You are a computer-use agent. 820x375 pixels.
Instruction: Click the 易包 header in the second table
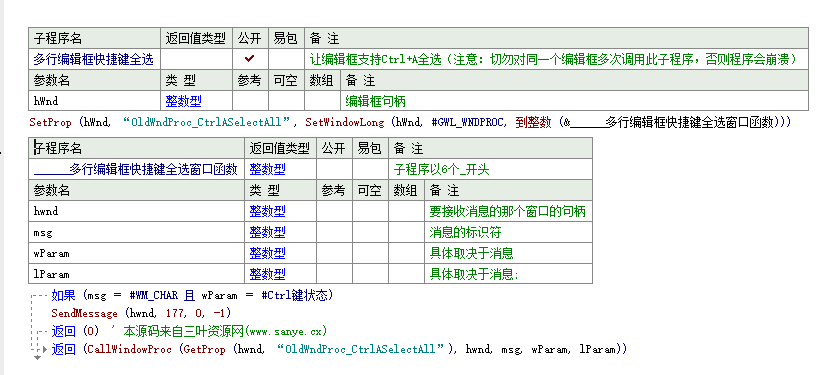370,148
